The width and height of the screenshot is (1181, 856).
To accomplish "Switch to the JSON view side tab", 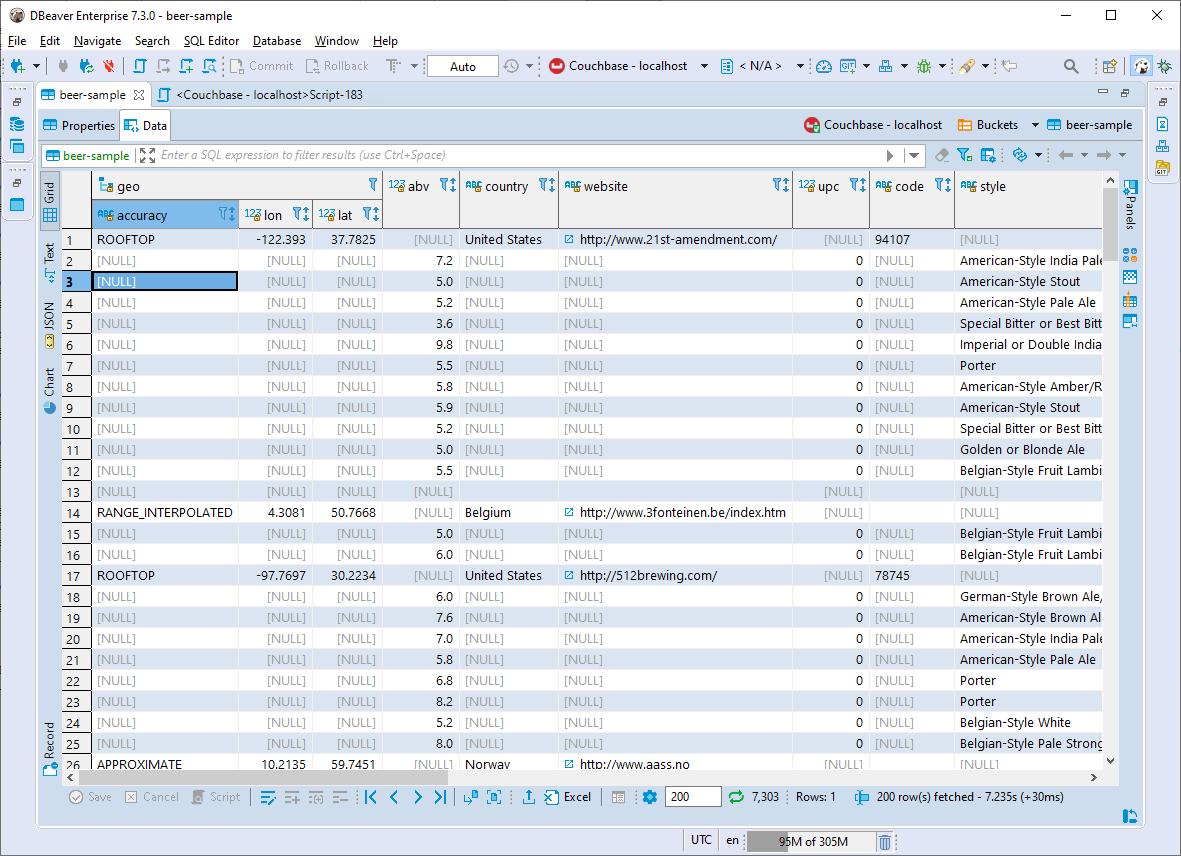I will pos(49,324).
